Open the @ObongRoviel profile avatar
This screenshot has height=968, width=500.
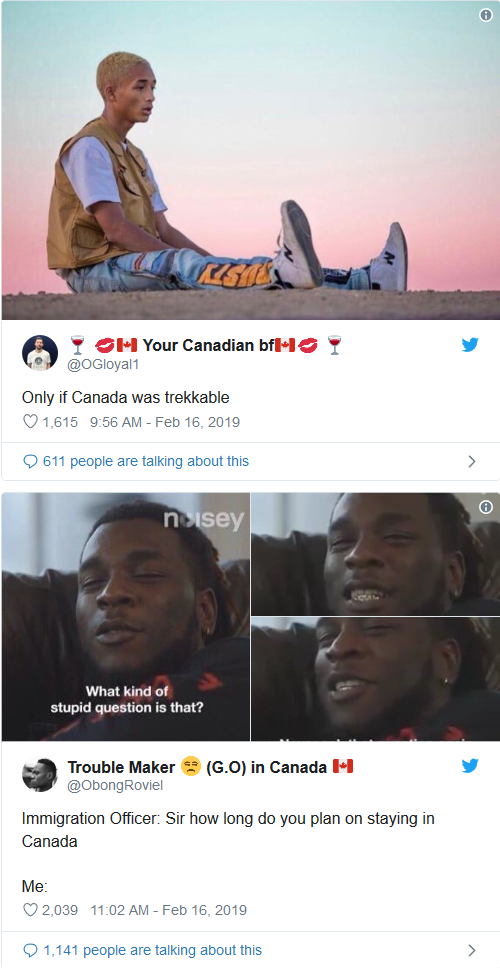click(40, 774)
